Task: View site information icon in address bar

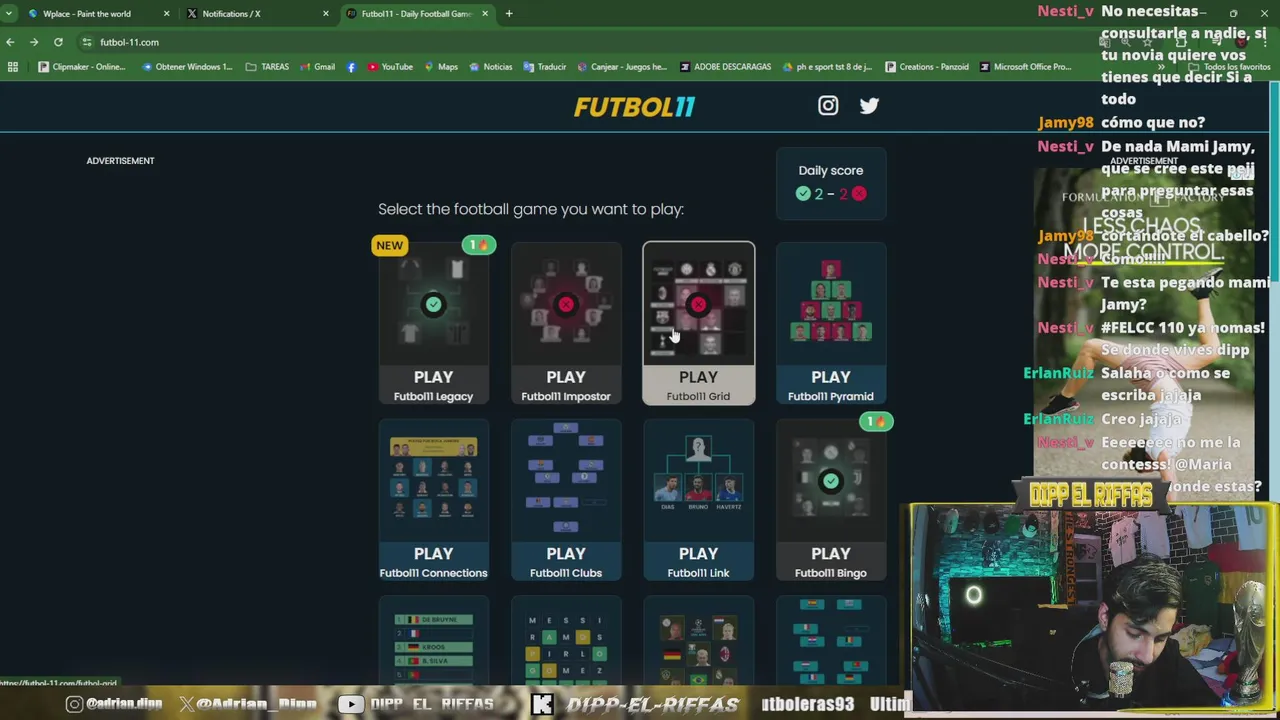Action: [x=87, y=42]
